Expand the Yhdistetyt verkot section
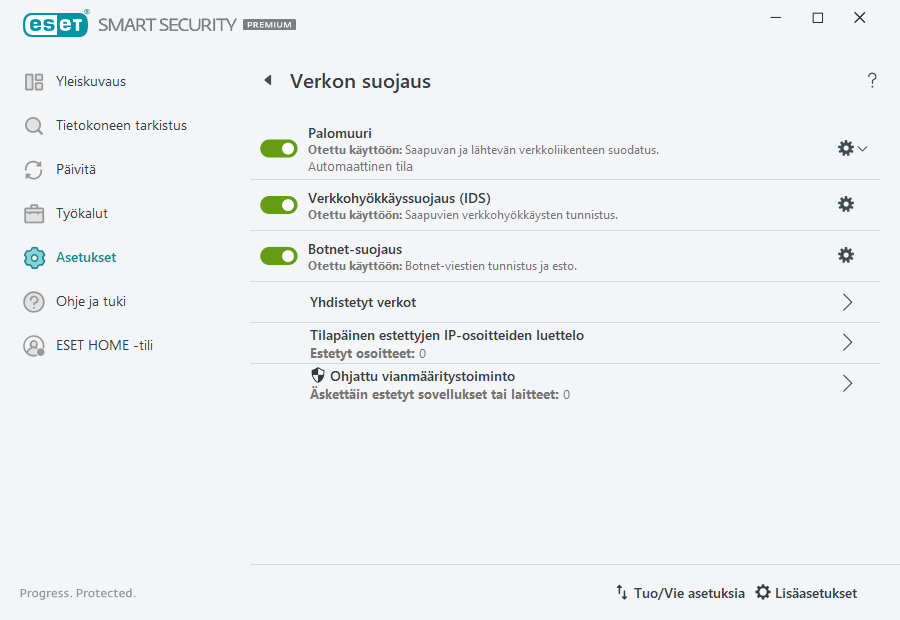The height and width of the screenshot is (620, 900). tap(846, 301)
